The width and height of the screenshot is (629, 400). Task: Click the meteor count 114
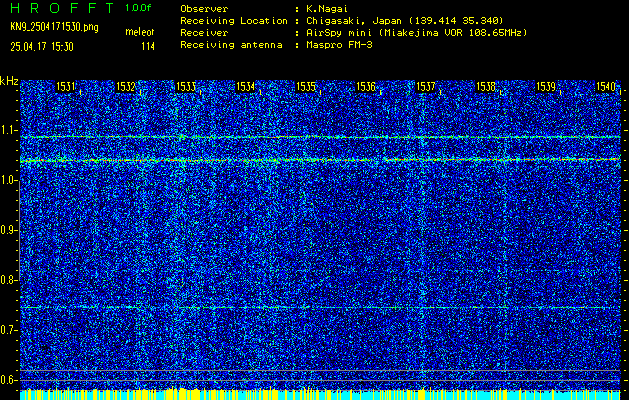coord(148,47)
